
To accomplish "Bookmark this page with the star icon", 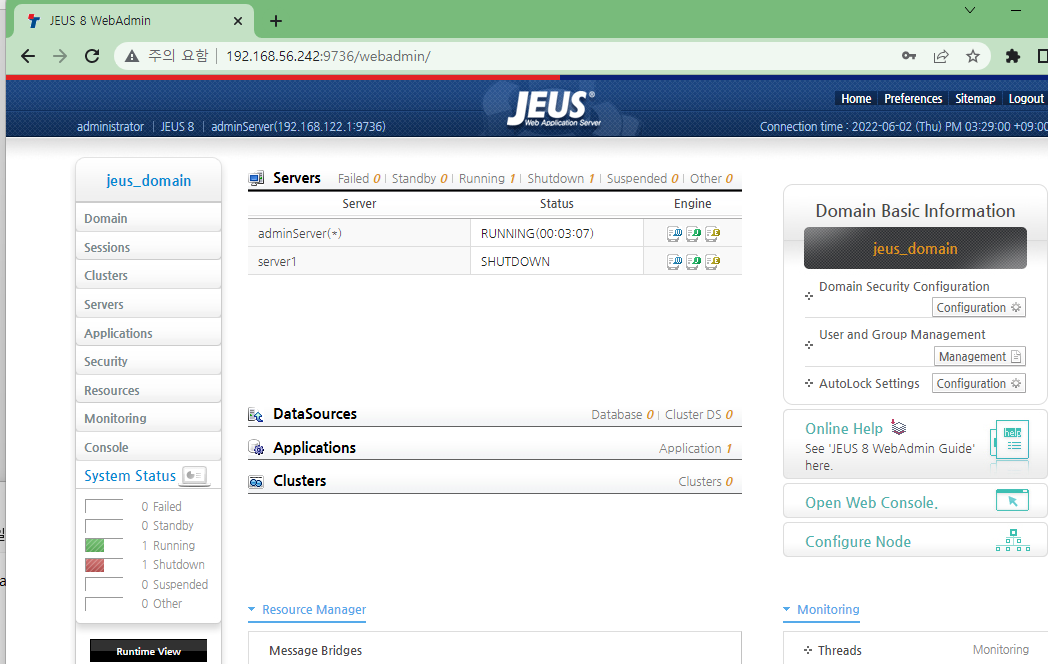I will [973, 56].
